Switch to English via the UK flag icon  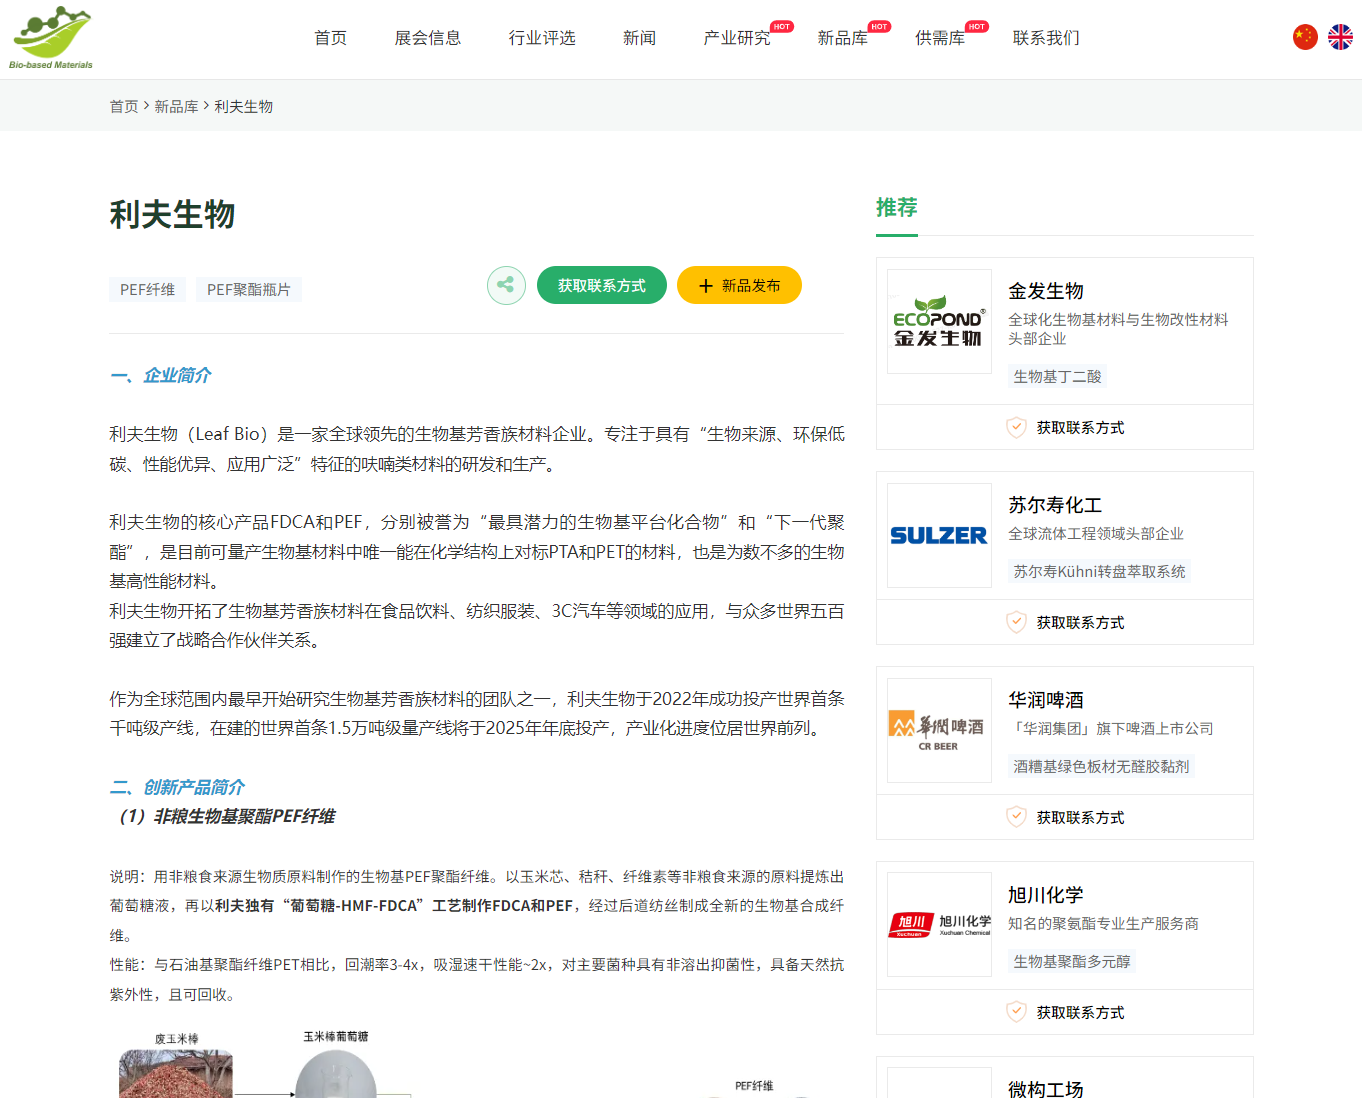pos(1340,36)
